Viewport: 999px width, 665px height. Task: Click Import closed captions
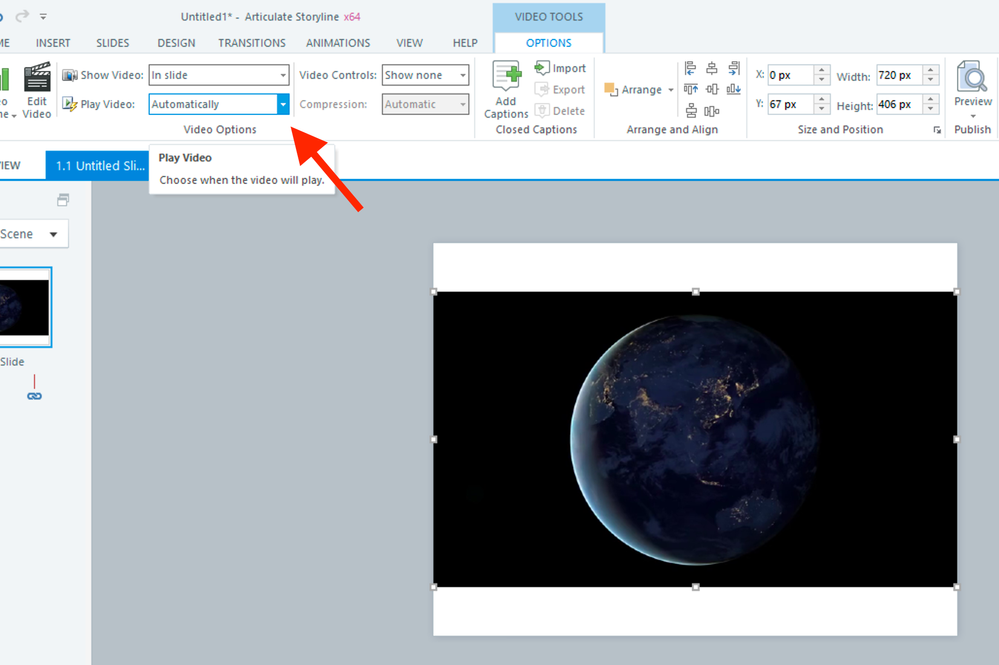pyautogui.click(x=561, y=68)
